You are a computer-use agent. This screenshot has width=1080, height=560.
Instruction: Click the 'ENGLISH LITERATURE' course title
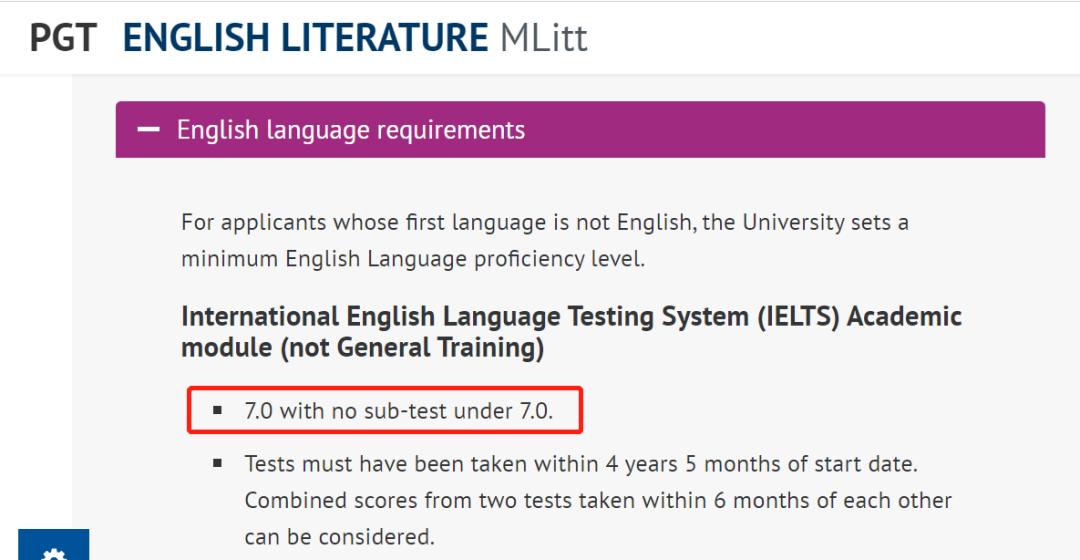(305, 38)
